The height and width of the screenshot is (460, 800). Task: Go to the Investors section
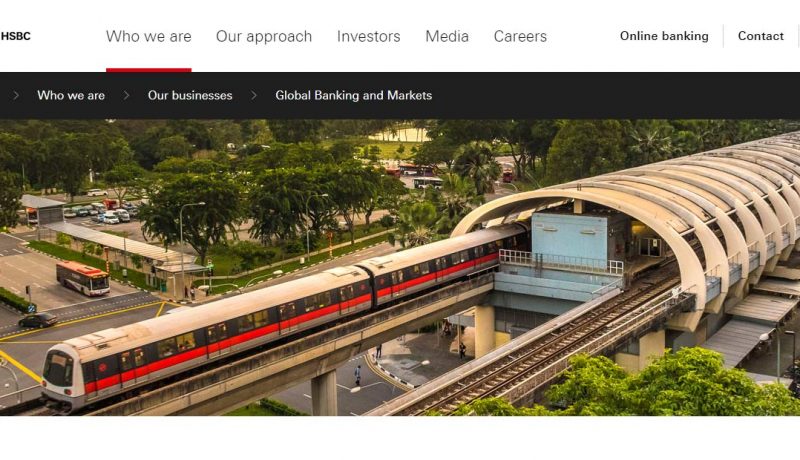(368, 37)
